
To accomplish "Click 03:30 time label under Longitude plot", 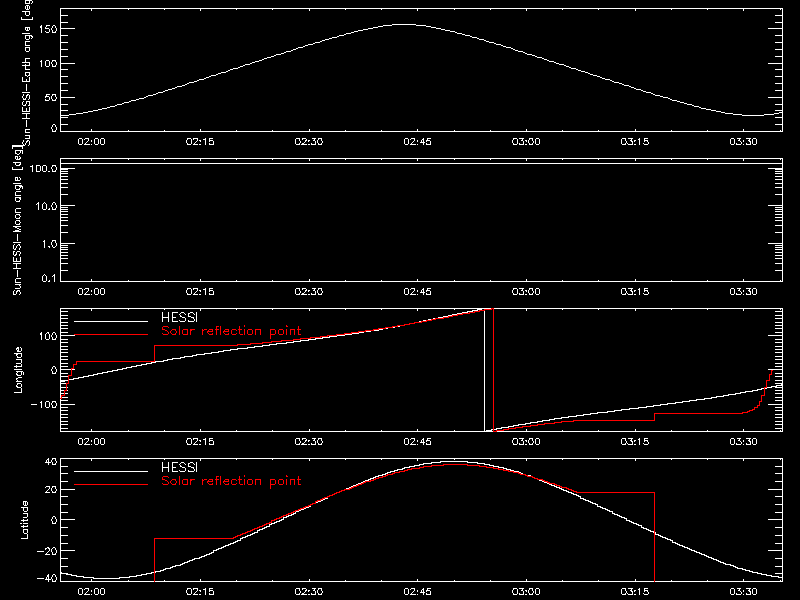I will tap(743, 441).
